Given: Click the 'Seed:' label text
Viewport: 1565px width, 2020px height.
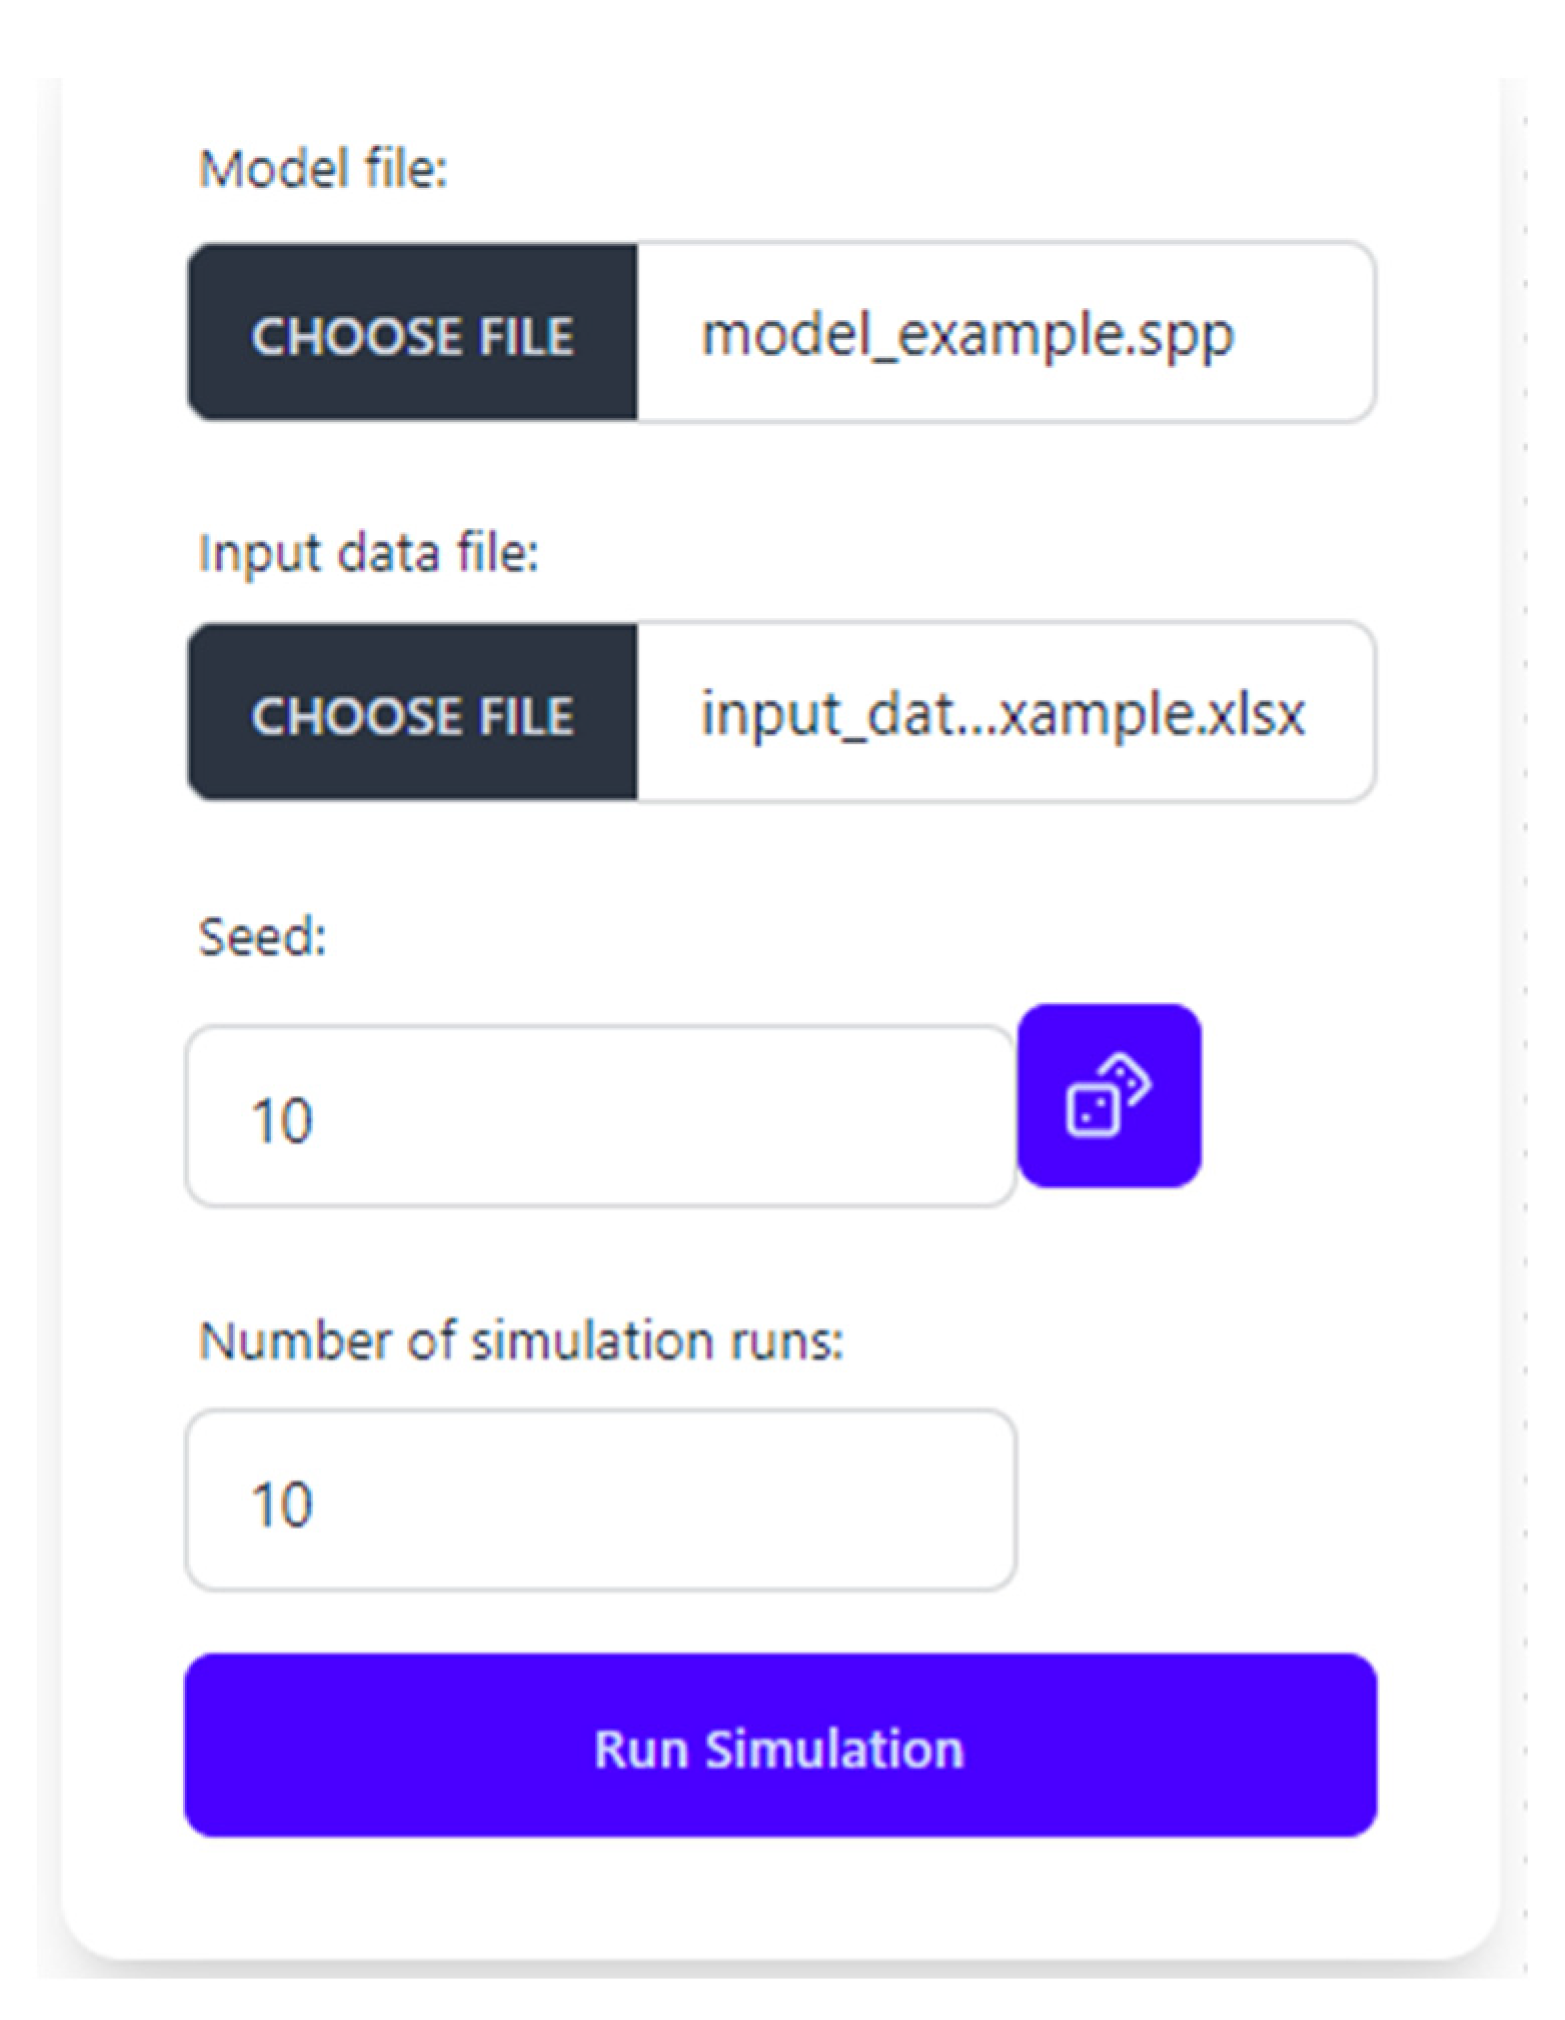Looking at the screenshot, I should 262,937.
